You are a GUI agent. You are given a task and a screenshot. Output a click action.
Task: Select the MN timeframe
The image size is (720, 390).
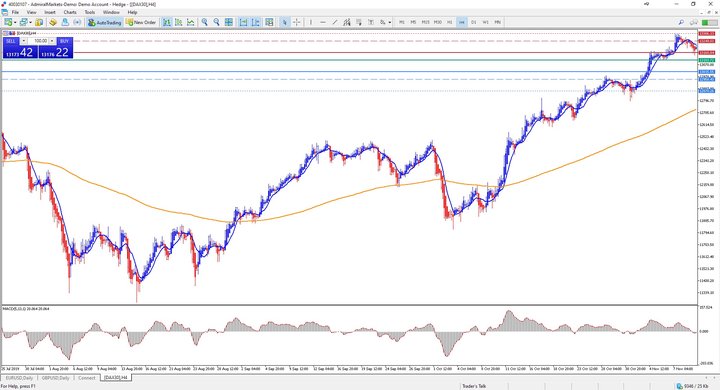pos(497,22)
